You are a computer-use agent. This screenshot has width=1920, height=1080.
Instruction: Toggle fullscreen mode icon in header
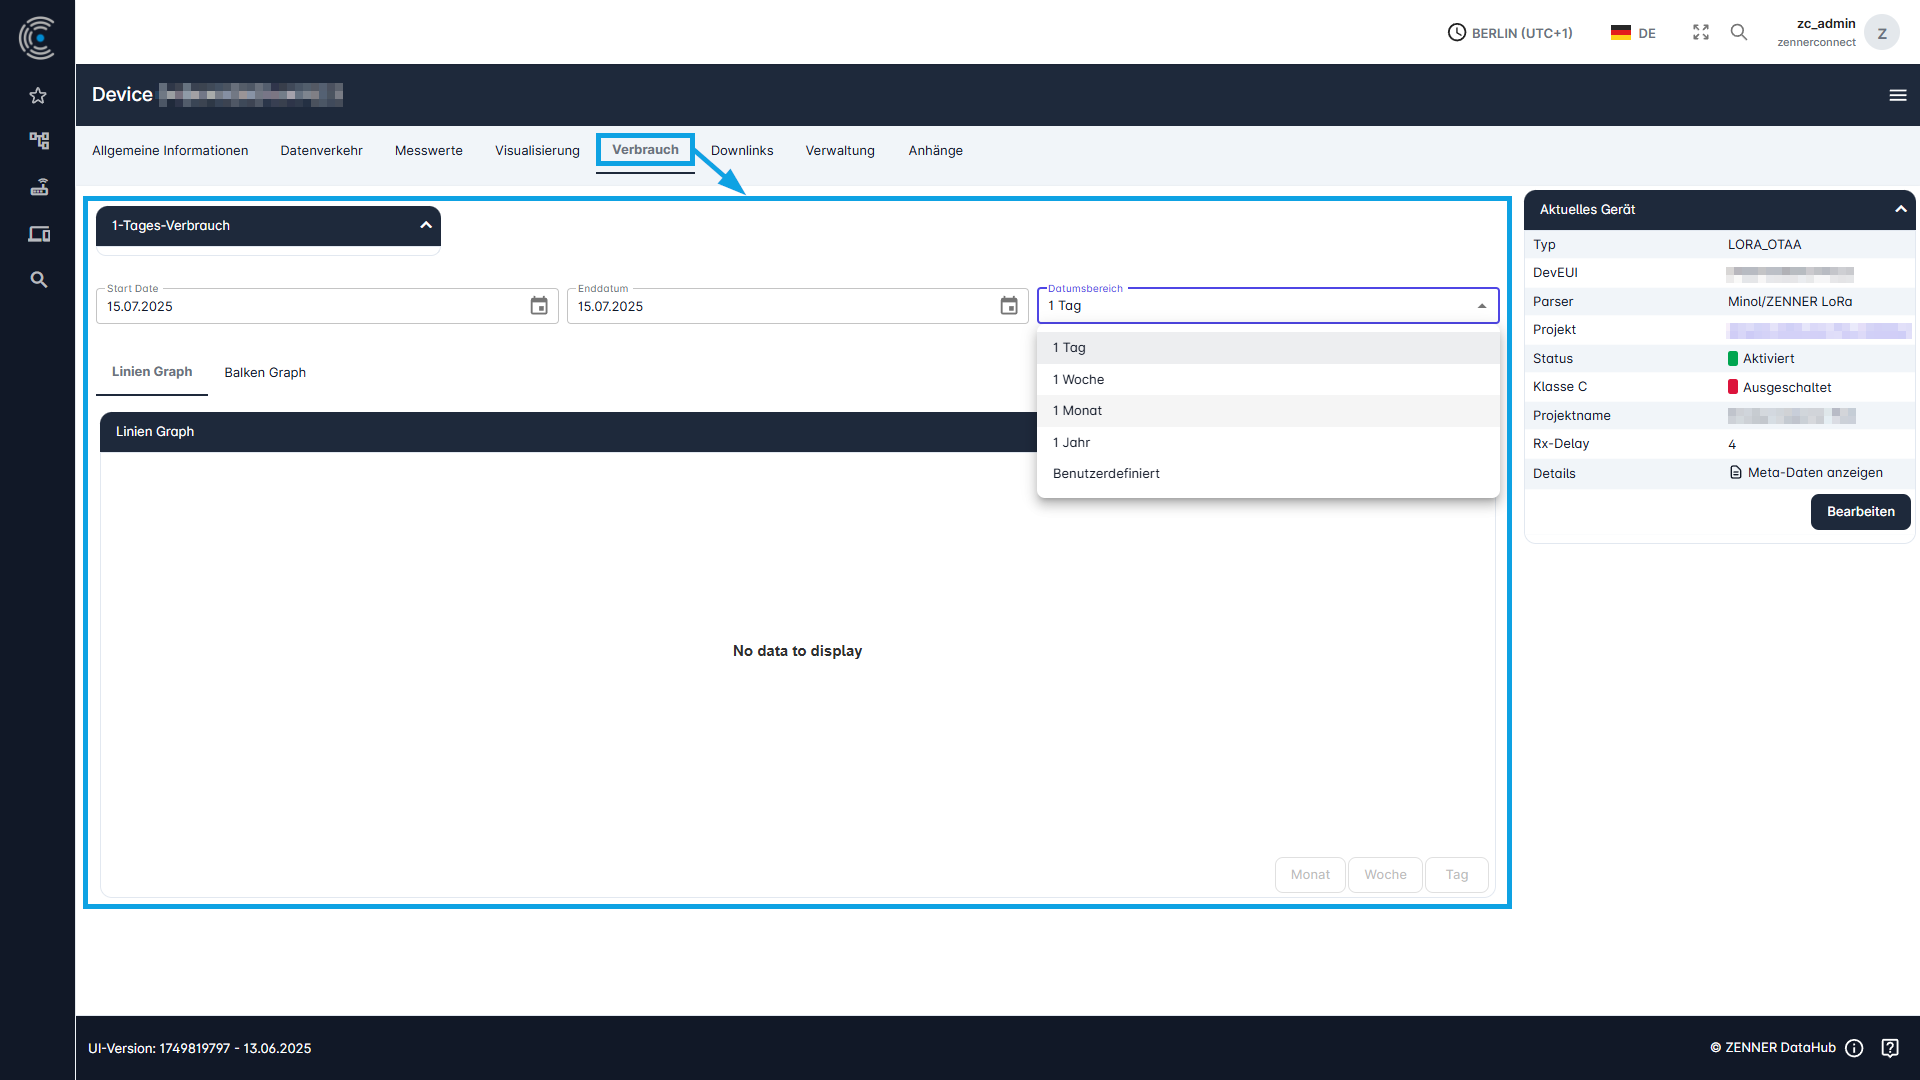[1700, 33]
